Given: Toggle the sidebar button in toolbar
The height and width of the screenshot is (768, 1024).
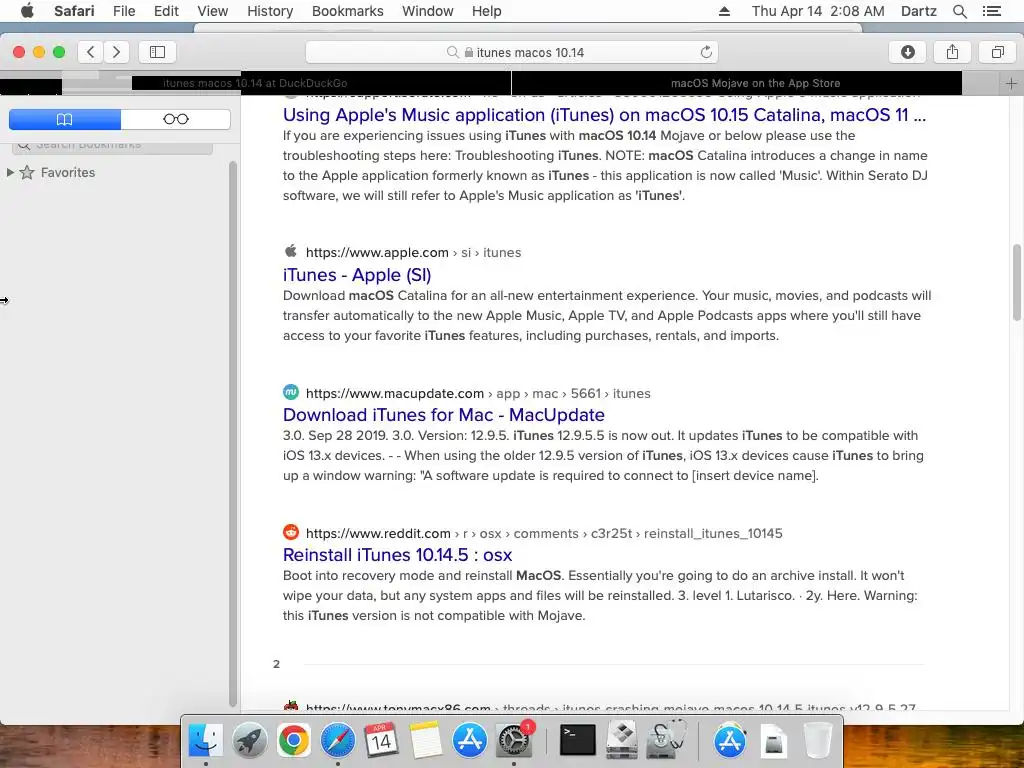Looking at the screenshot, I should [157, 52].
